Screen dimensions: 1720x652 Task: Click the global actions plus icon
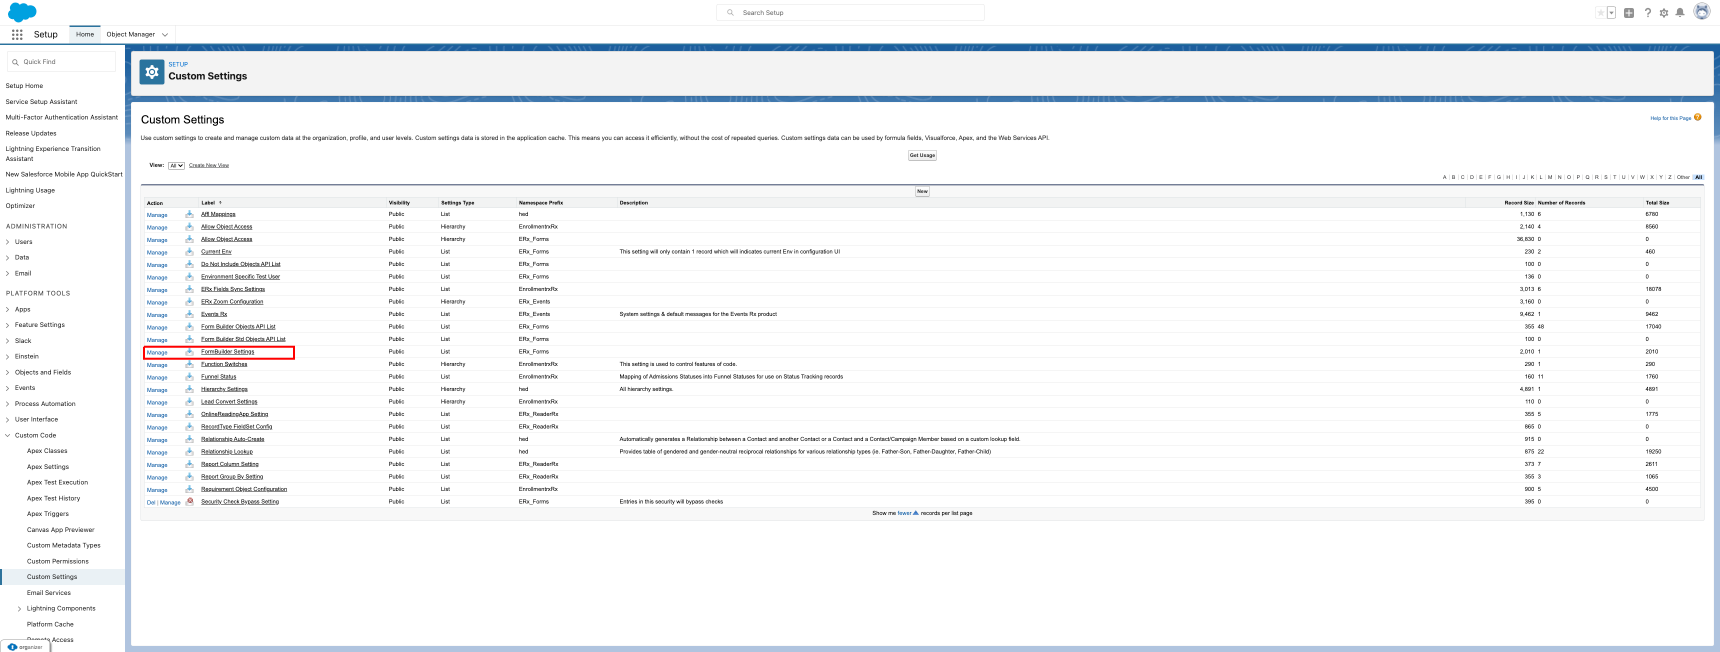[x=1629, y=13]
